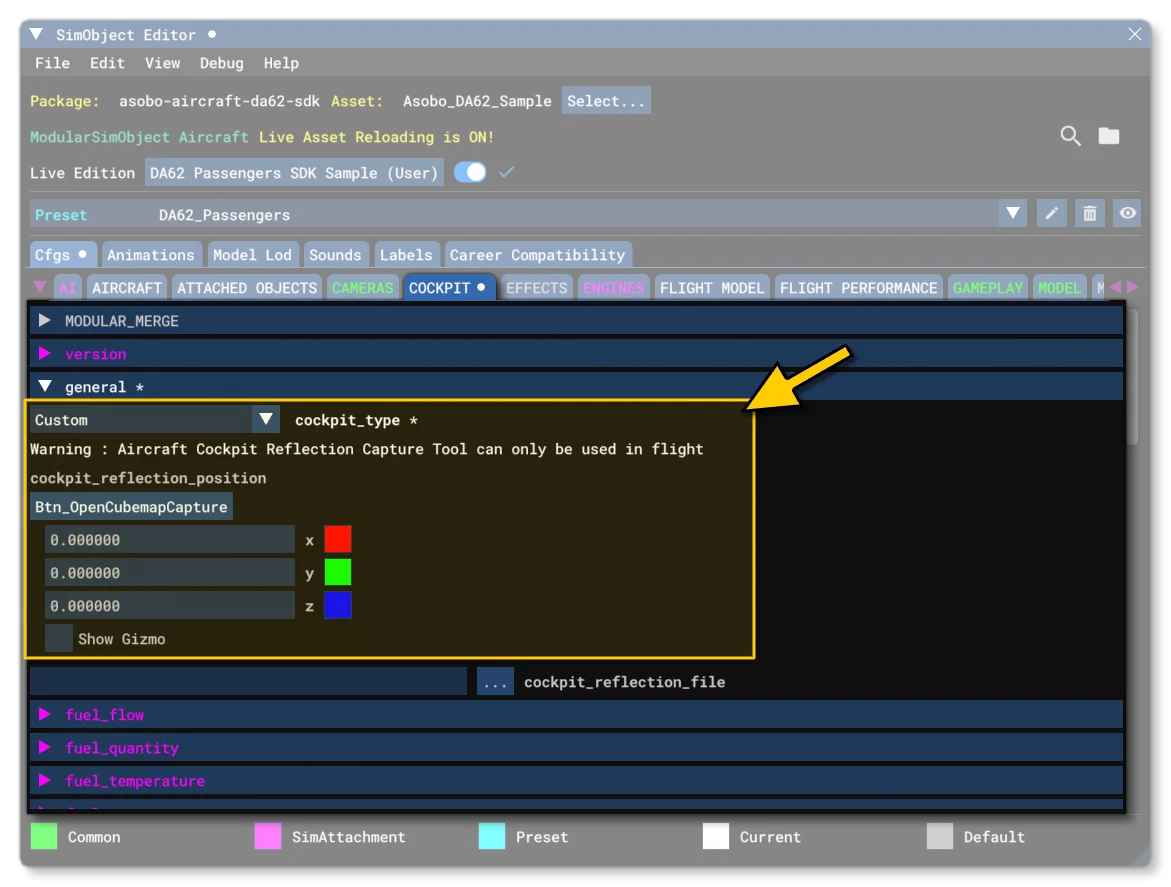The height and width of the screenshot is (887, 1171).
Task: Click the x position value field
Action: 170,539
